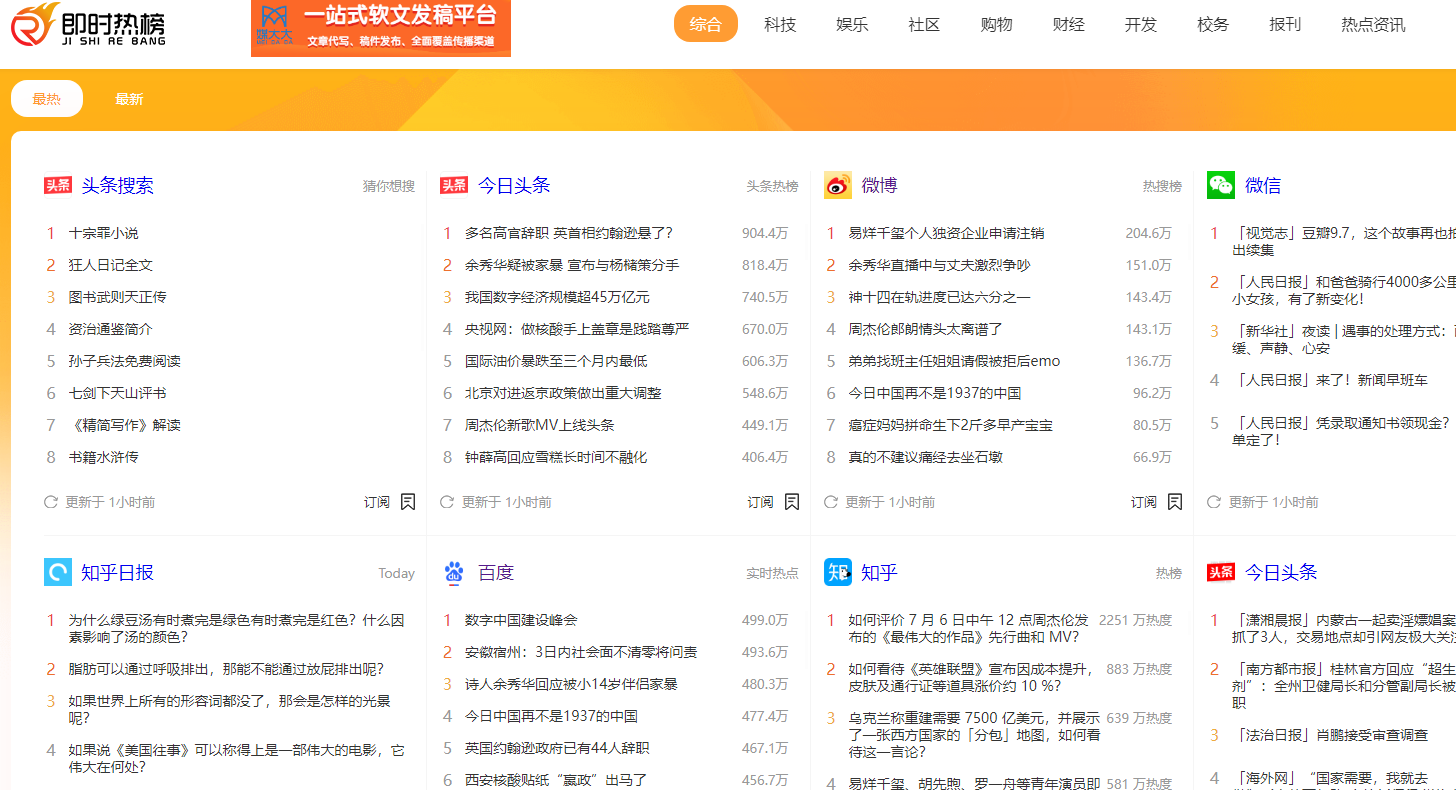
Task: Click the 知乎日报 blue icon
Action: coord(58,572)
